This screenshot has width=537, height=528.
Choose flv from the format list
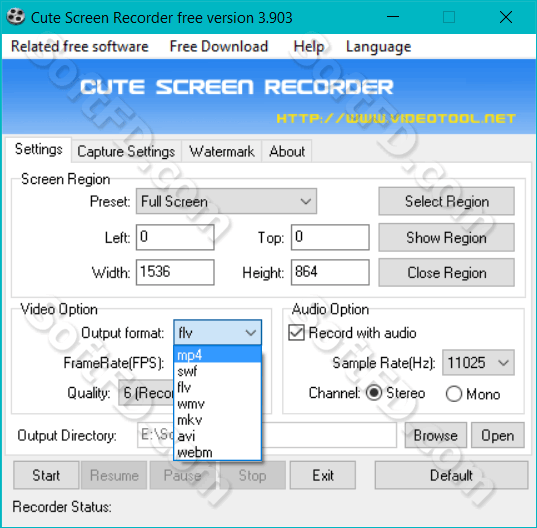(217, 387)
